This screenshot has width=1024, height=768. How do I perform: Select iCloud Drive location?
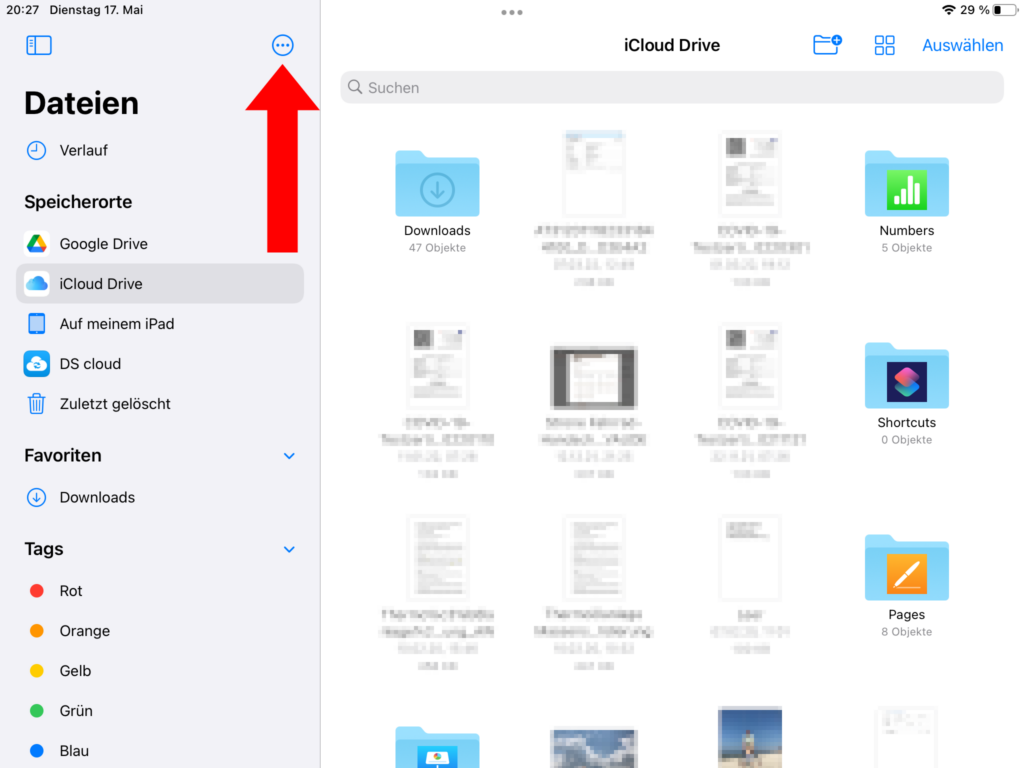click(x=160, y=283)
